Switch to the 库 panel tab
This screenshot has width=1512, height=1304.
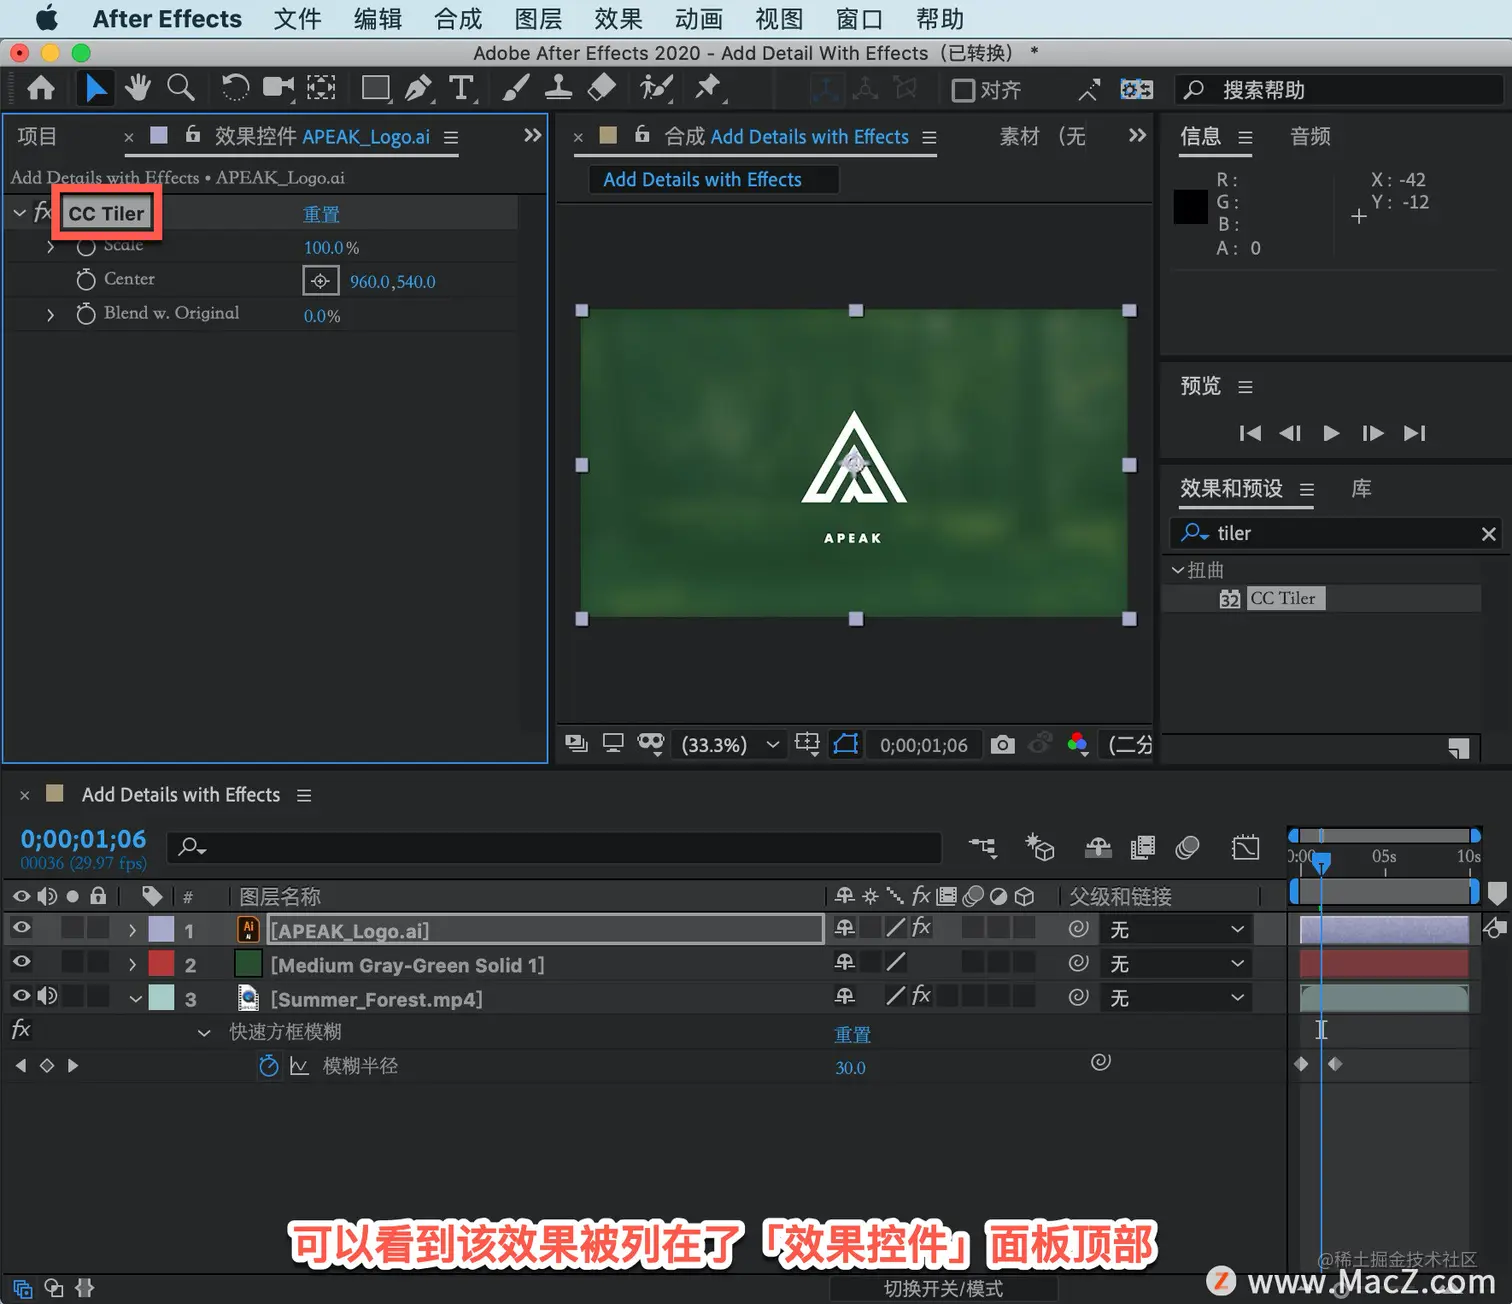tap(1361, 488)
